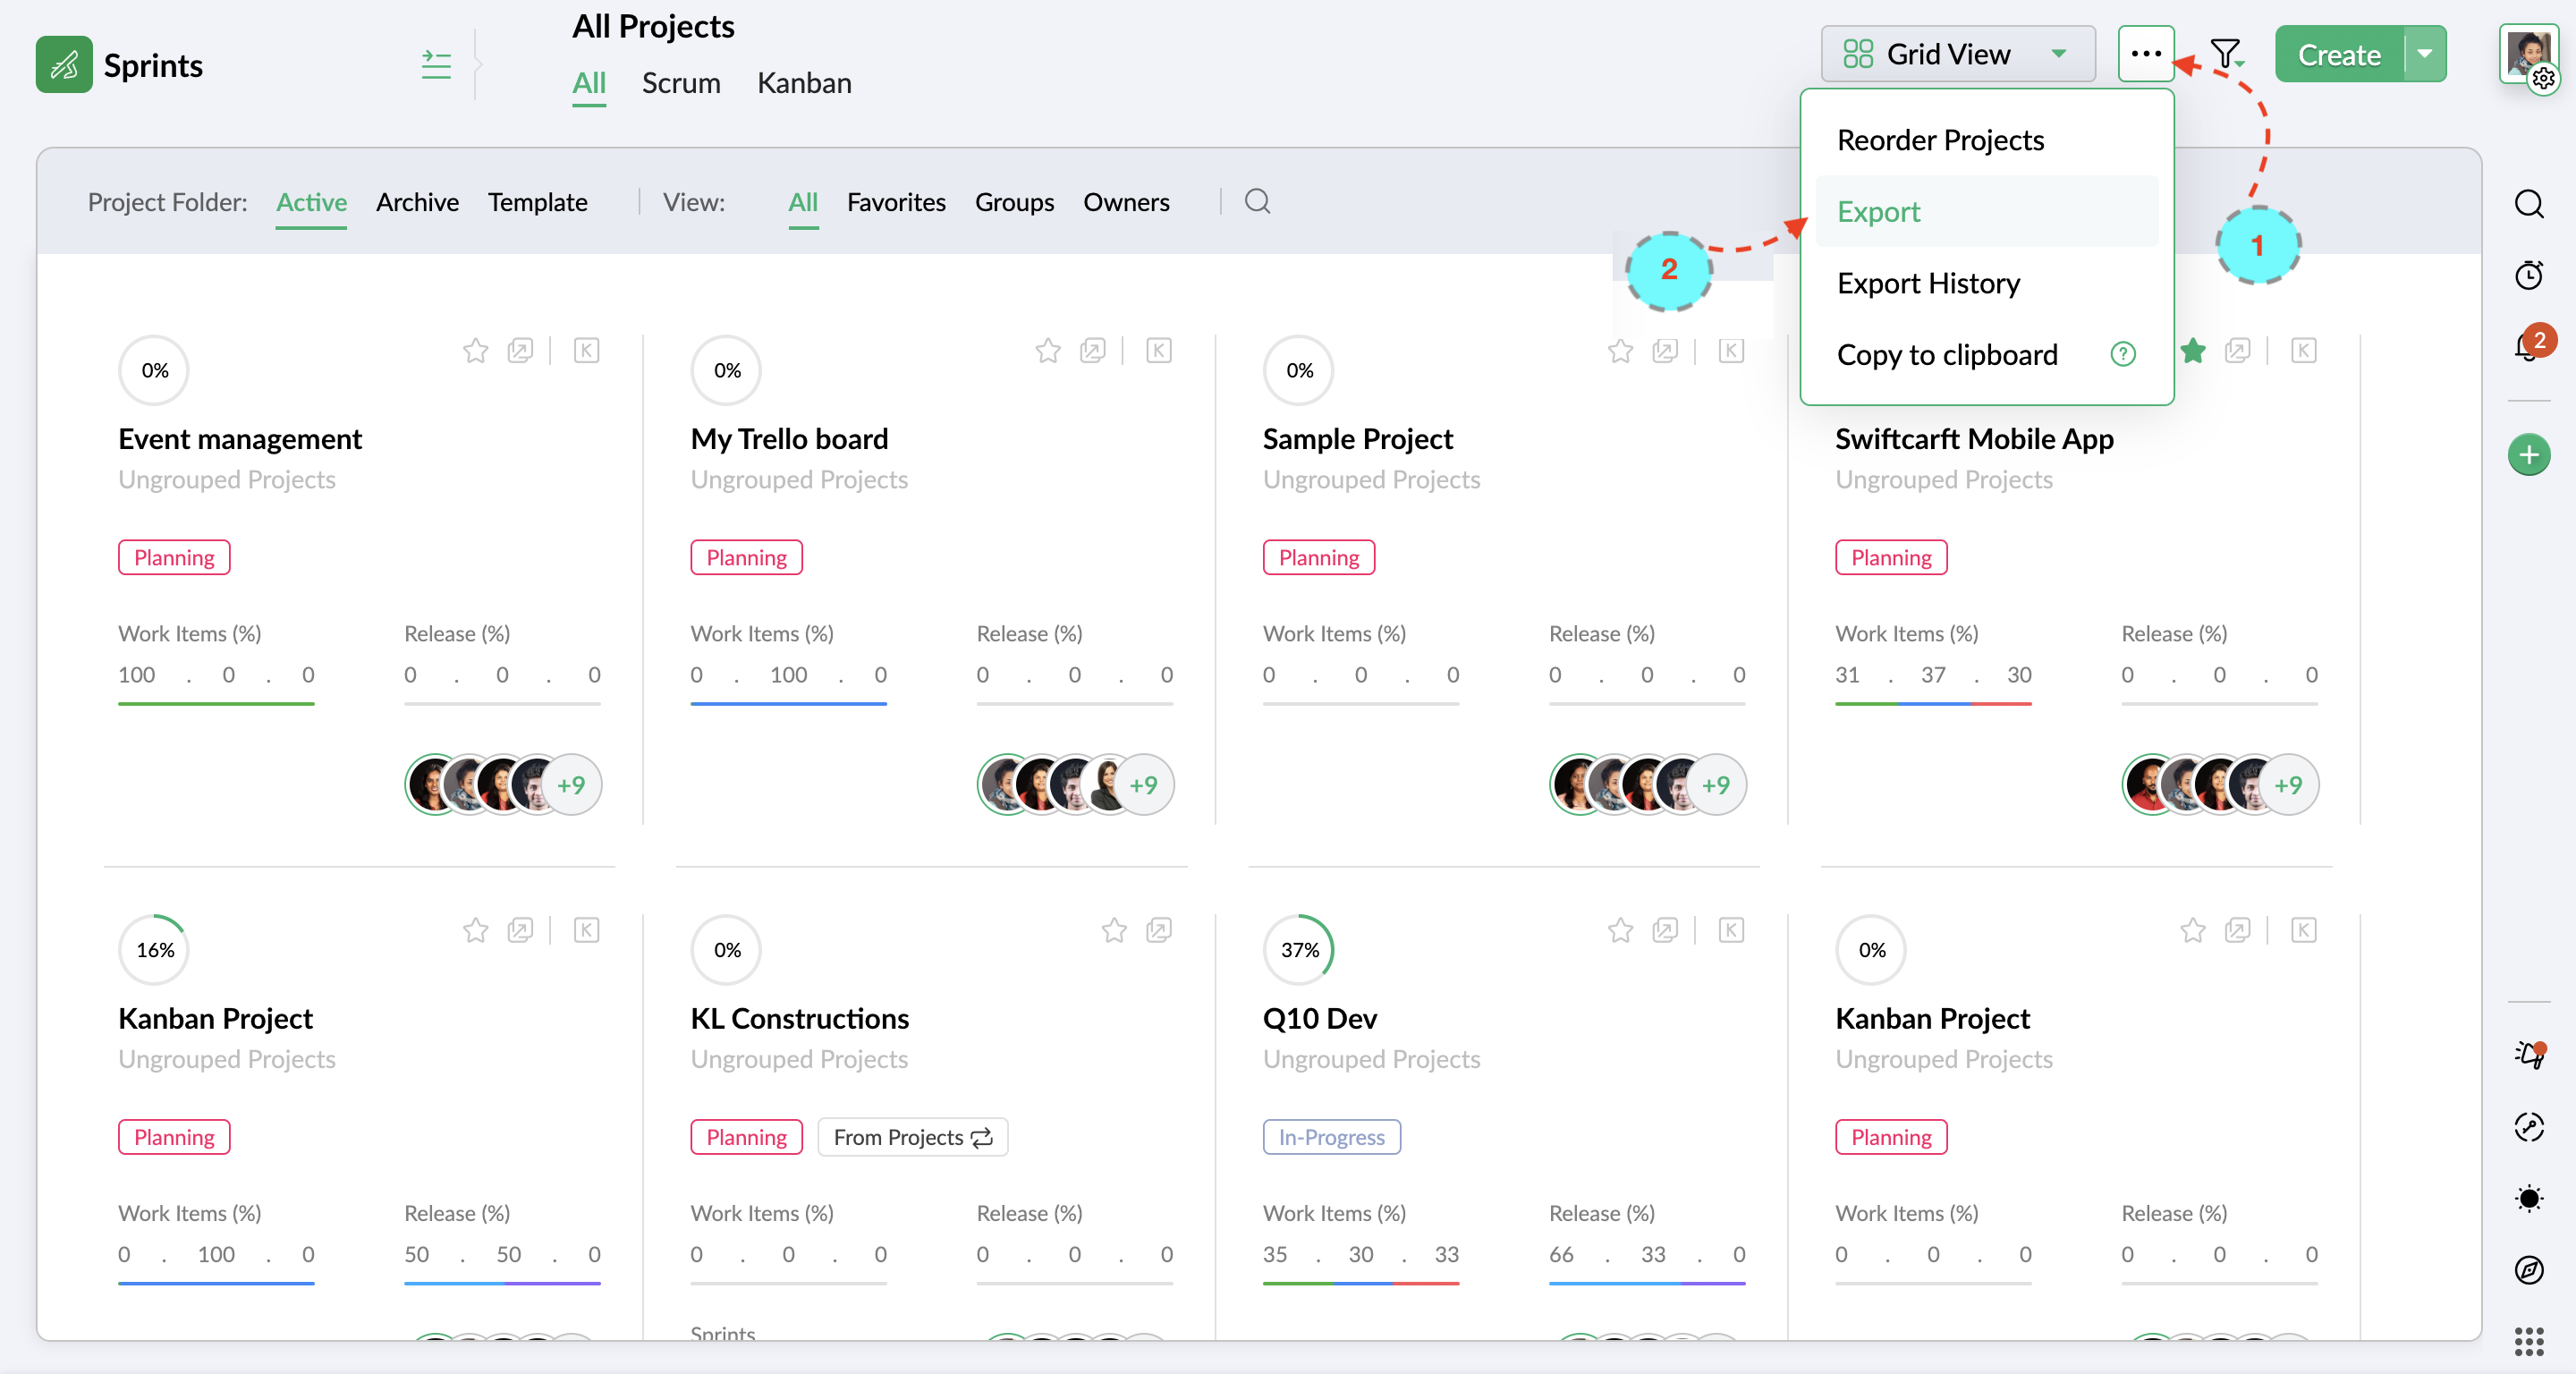The image size is (2576, 1374).
Task: Switch to the Scrum tab
Action: point(680,83)
